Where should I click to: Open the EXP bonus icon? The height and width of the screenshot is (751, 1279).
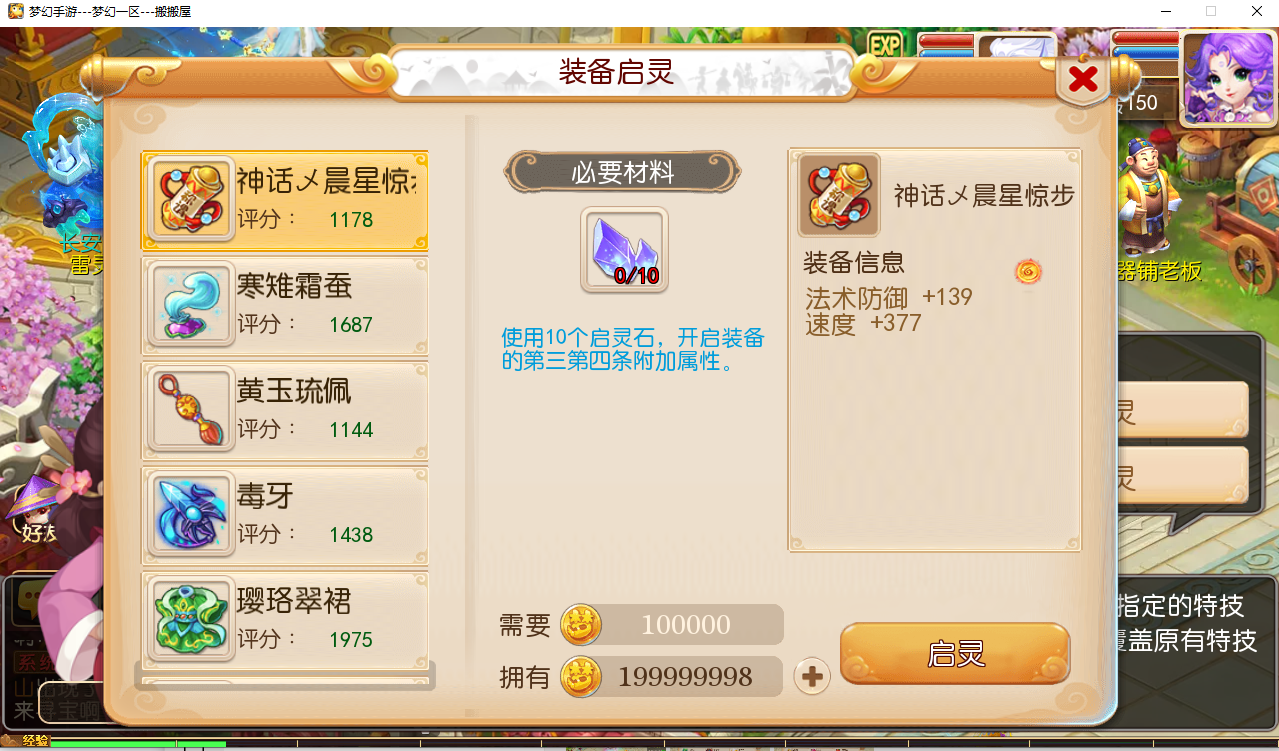885,45
